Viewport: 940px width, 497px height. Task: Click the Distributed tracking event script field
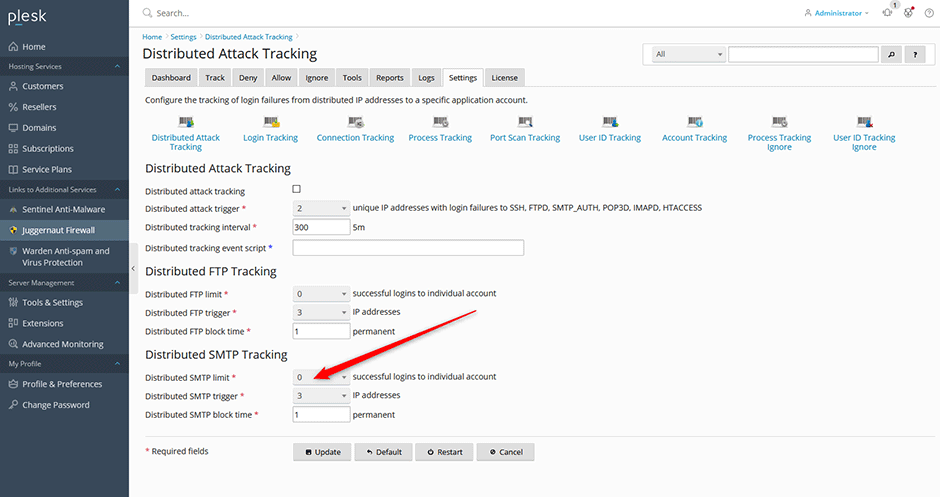[408, 247]
